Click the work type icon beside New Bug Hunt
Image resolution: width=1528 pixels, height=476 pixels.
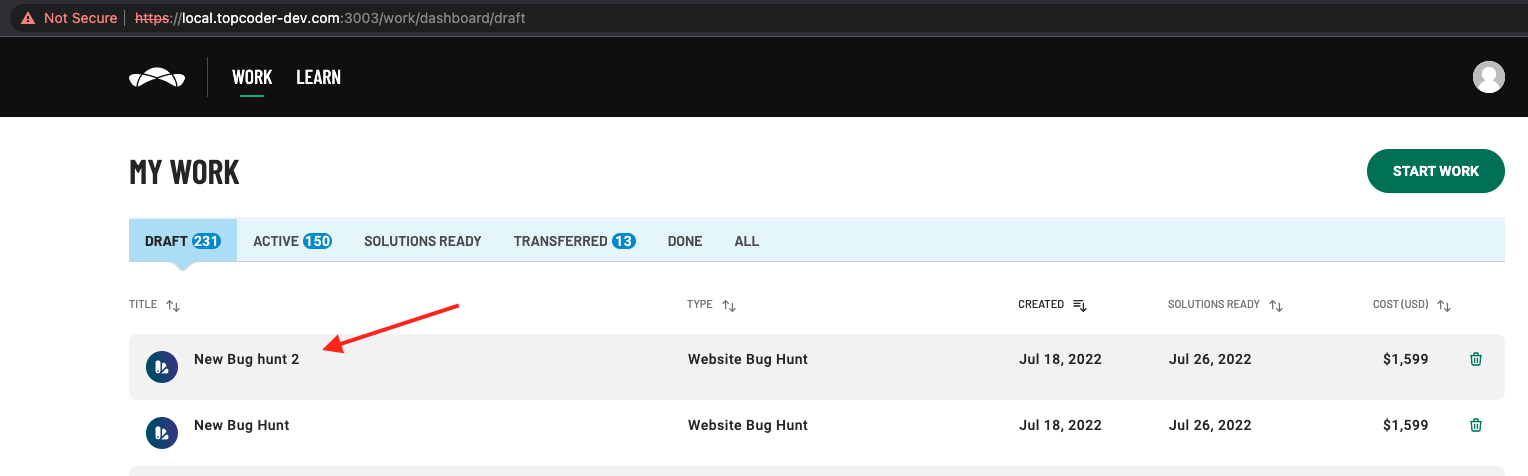[x=162, y=433]
